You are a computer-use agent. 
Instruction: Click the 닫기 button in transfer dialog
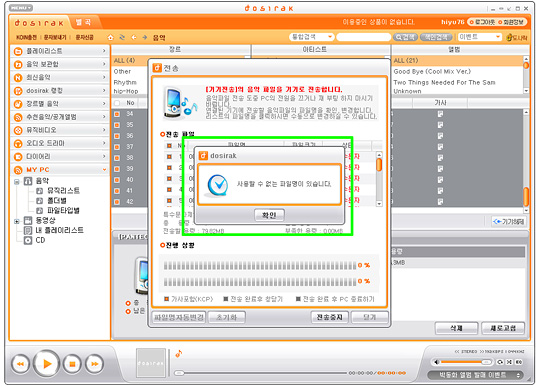(x=370, y=317)
